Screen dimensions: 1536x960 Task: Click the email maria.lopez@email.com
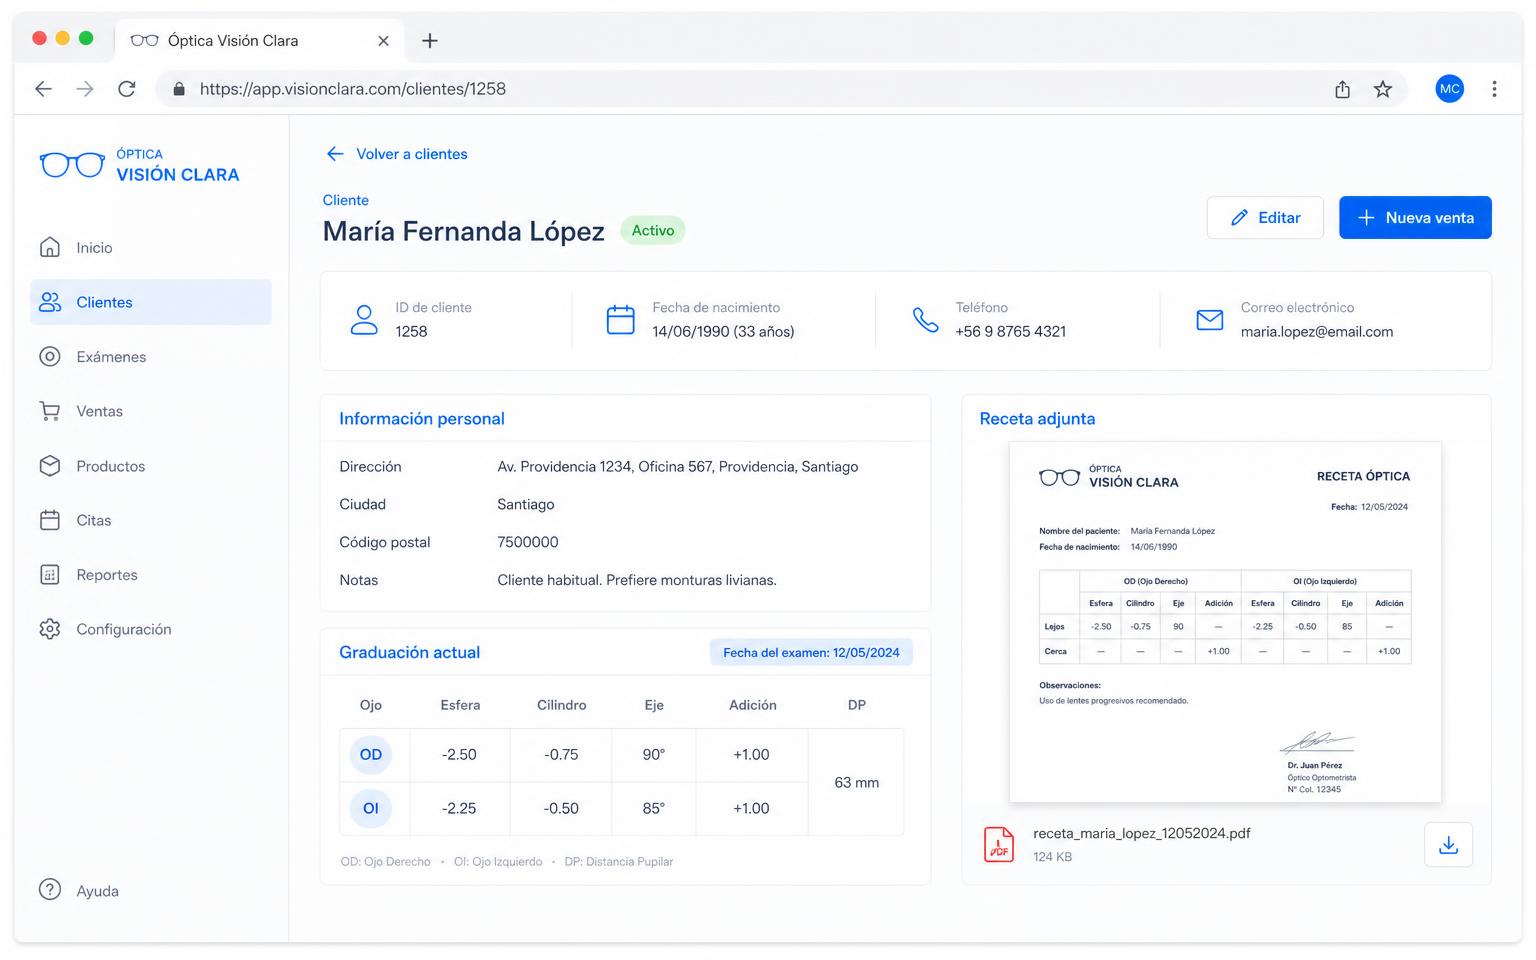[1317, 332]
